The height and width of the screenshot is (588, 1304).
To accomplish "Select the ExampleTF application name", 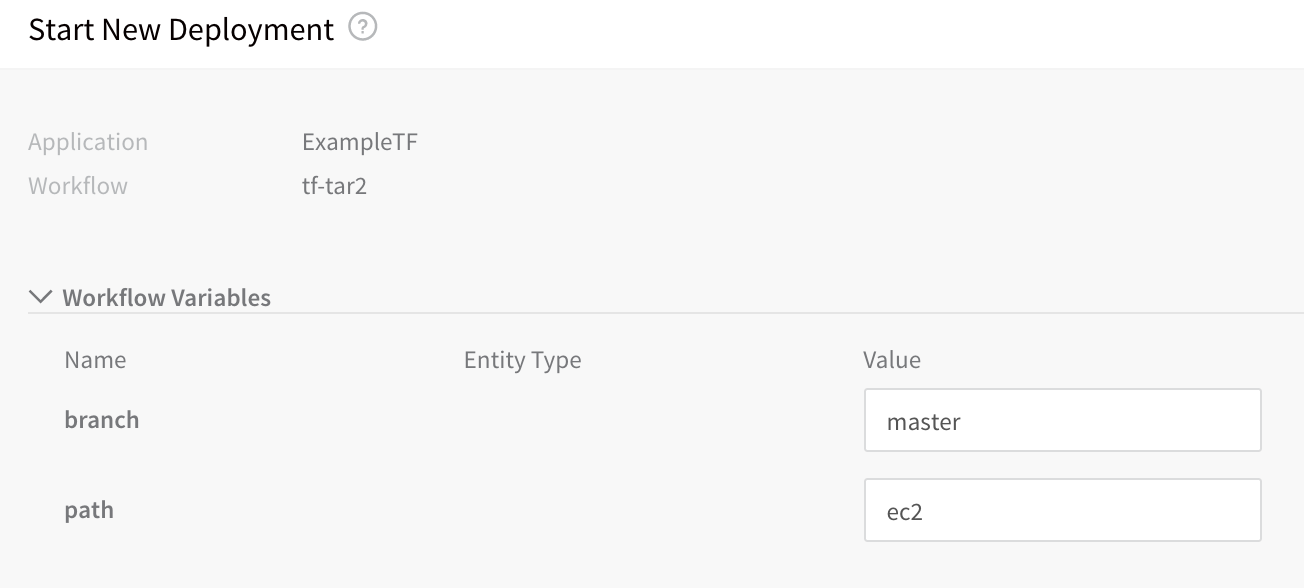I will point(360,142).
